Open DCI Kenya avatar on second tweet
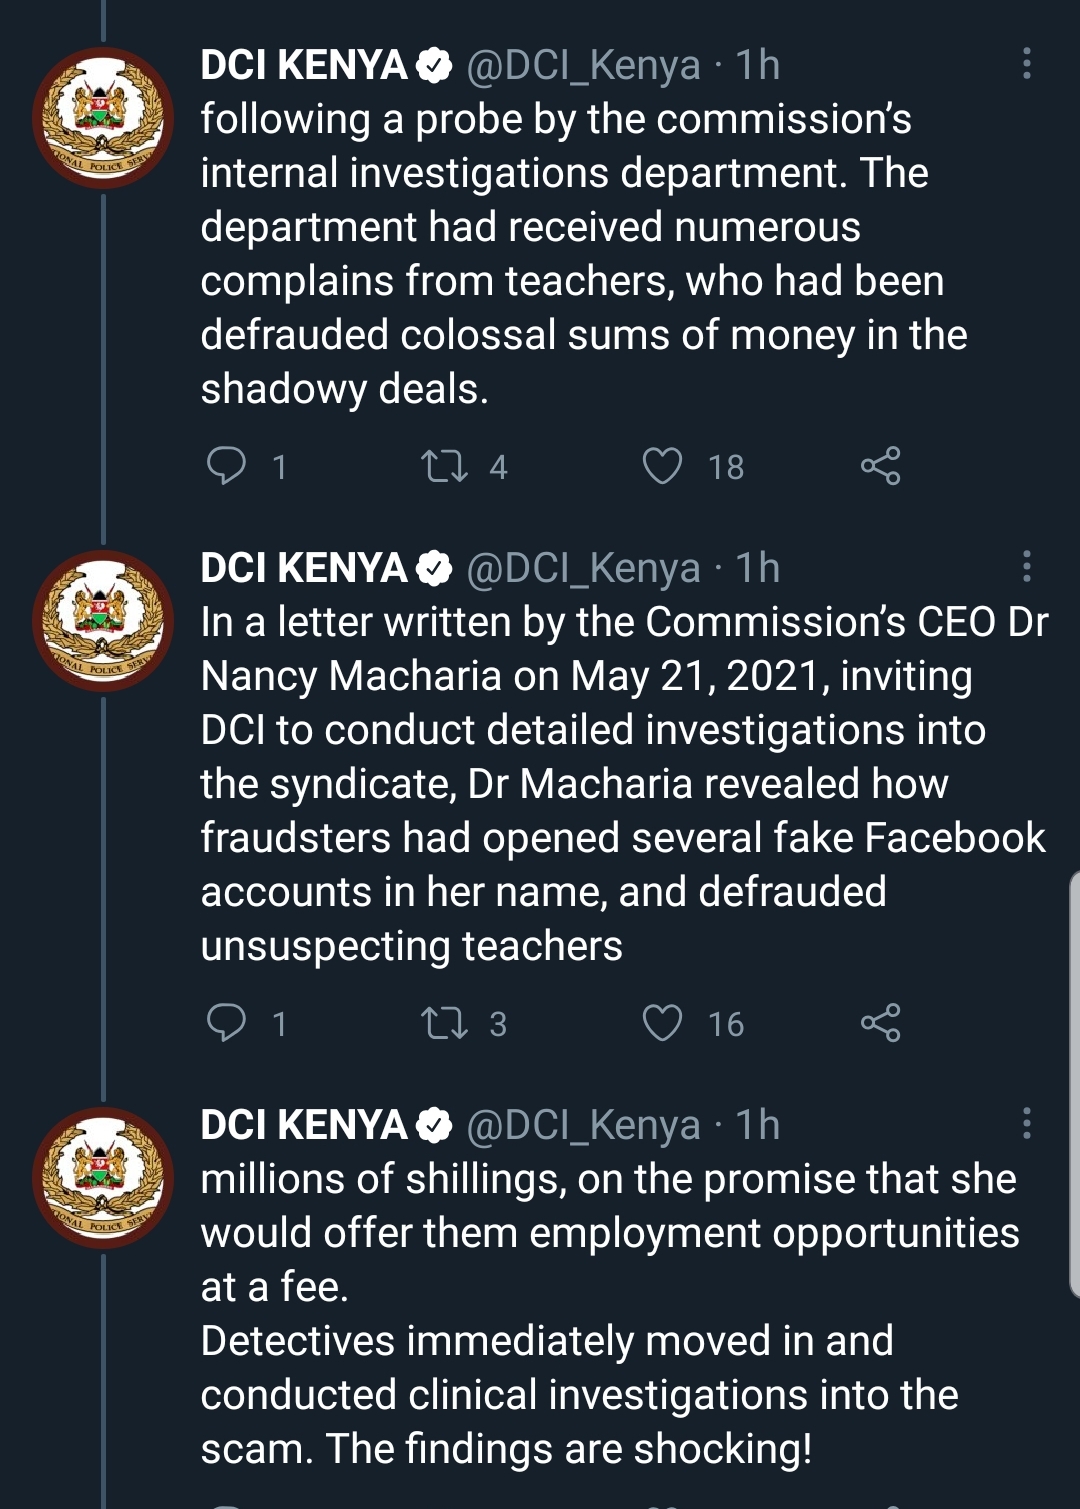 [x=103, y=621]
